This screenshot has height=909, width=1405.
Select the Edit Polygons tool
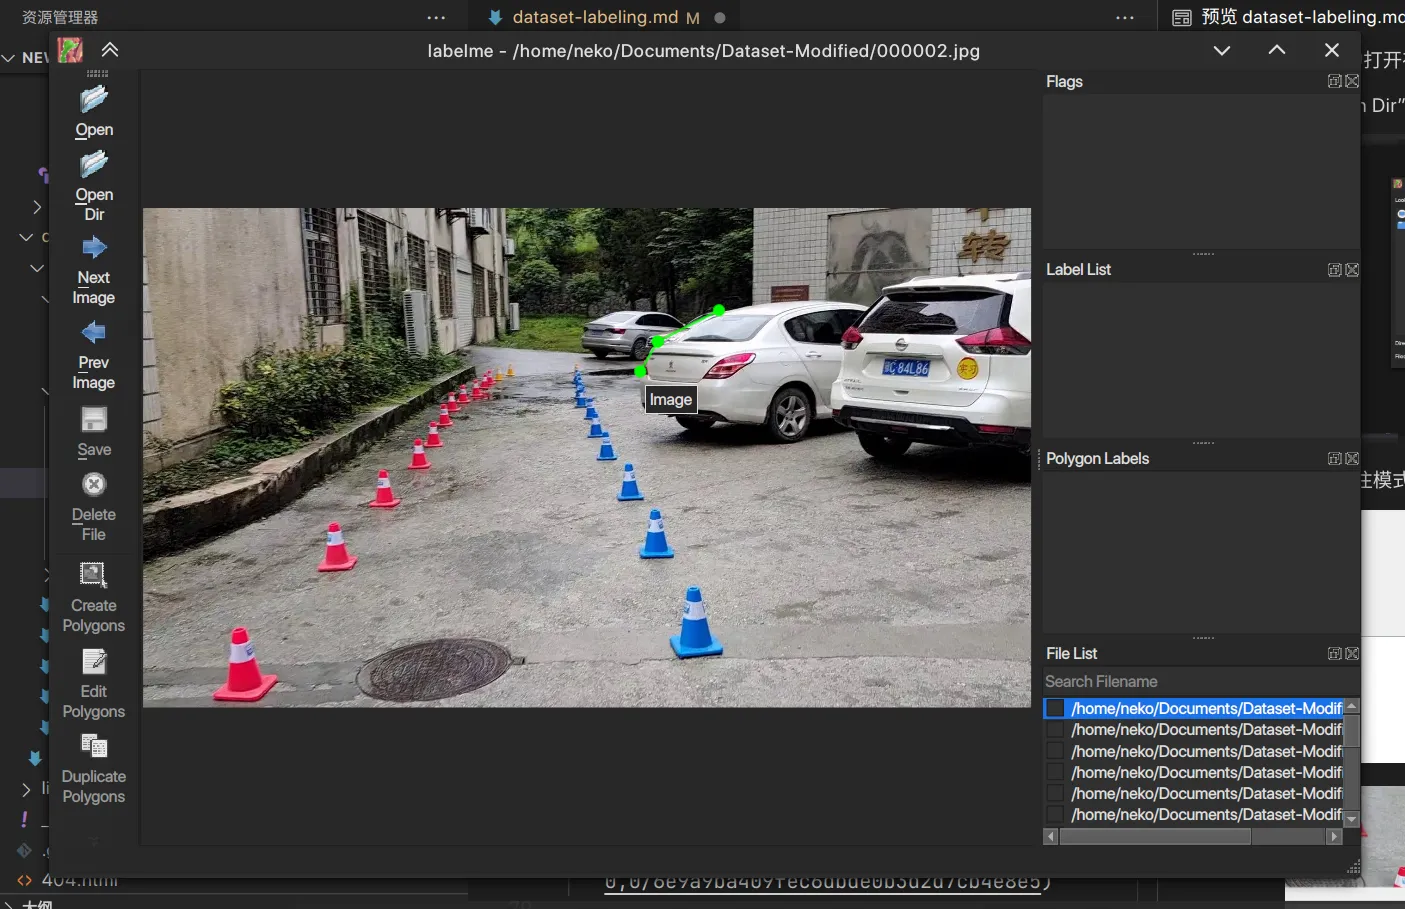(94, 662)
